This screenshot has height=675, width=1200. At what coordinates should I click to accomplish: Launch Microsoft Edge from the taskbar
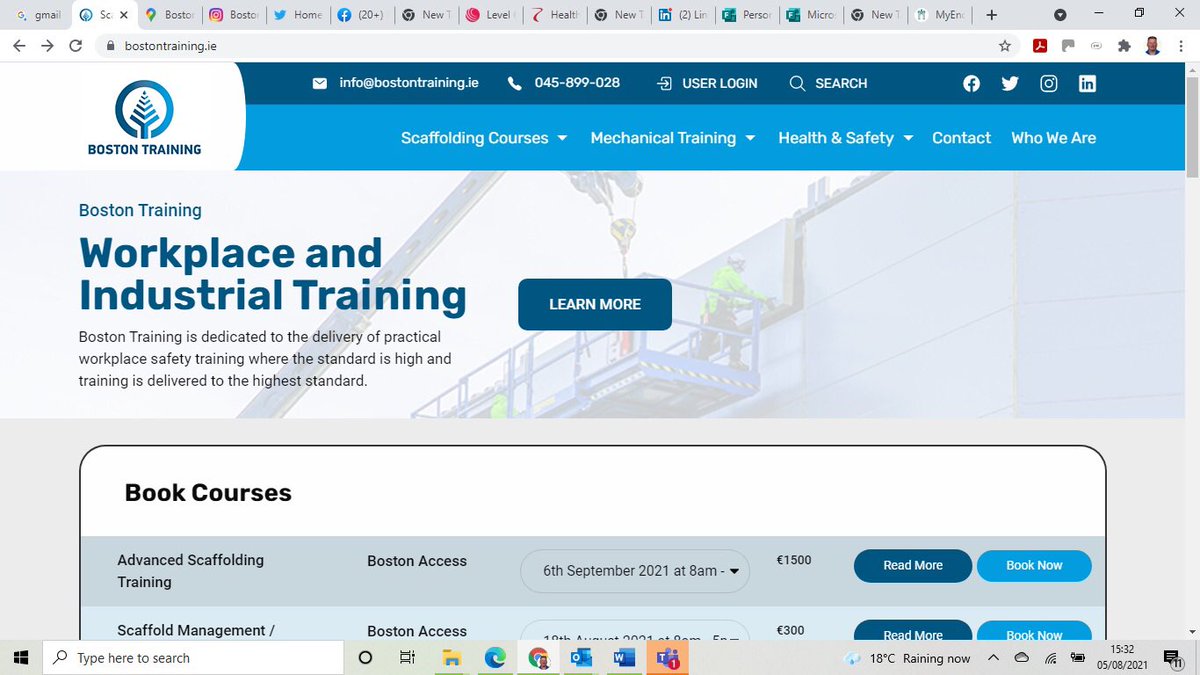495,658
